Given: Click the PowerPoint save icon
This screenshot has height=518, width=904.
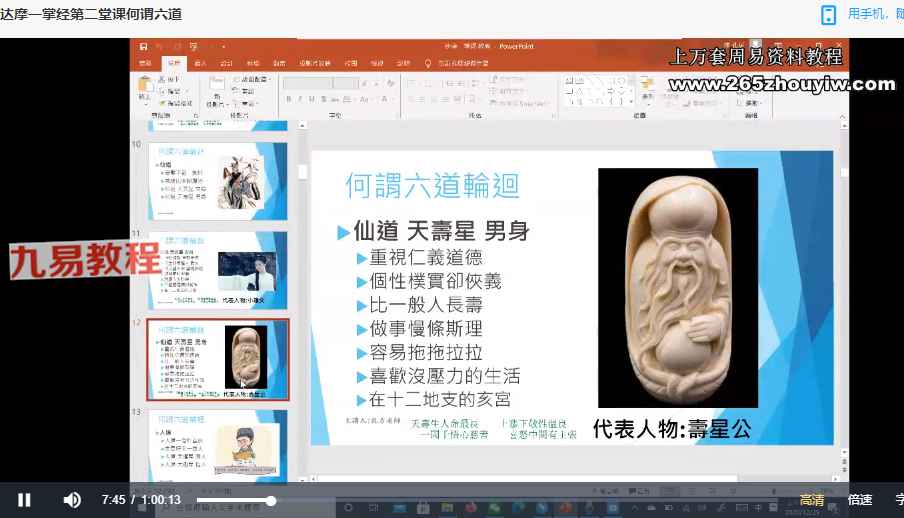Looking at the screenshot, I should [144, 46].
